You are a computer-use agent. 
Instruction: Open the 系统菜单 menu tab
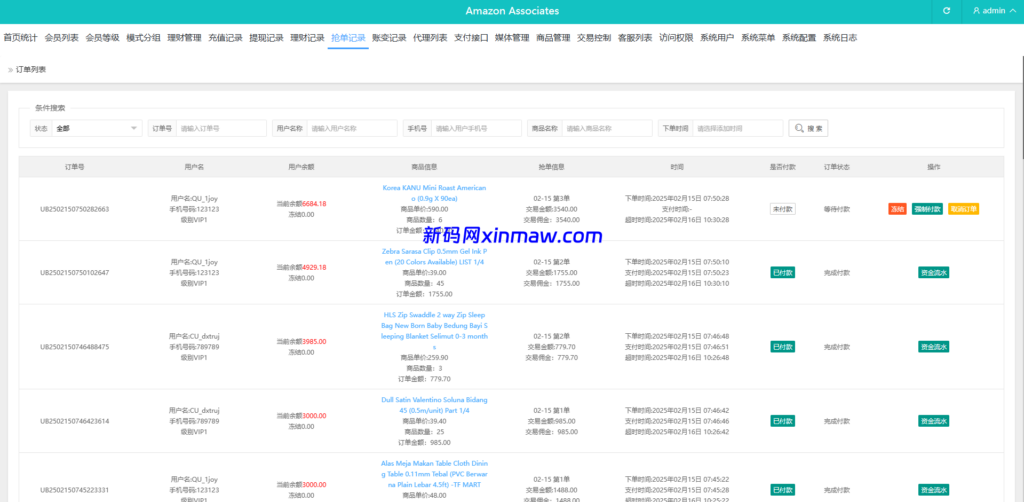(758, 38)
